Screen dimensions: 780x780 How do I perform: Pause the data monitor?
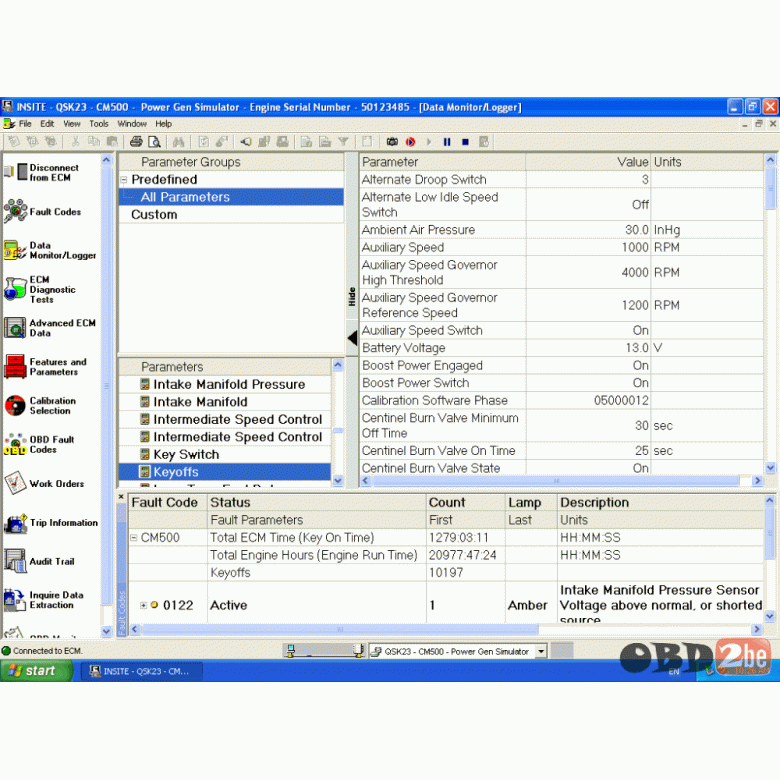(447, 142)
